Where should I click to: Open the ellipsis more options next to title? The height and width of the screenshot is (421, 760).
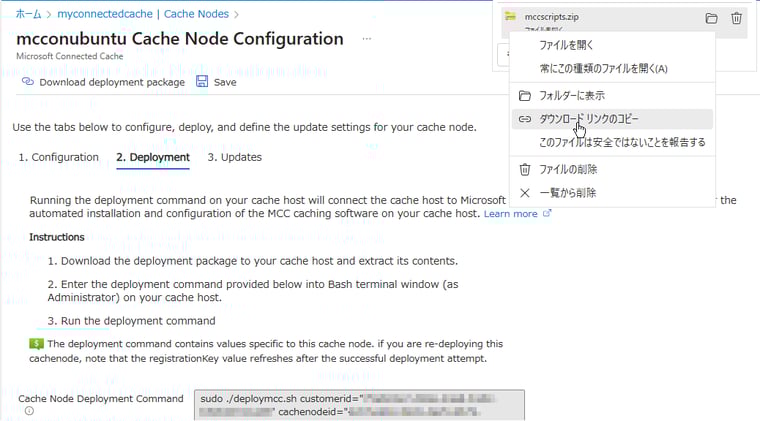[x=367, y=39]
